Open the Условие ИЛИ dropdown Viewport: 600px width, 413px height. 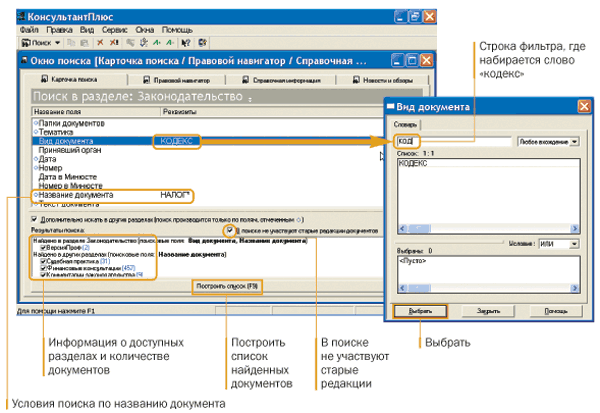coord(574,244)
